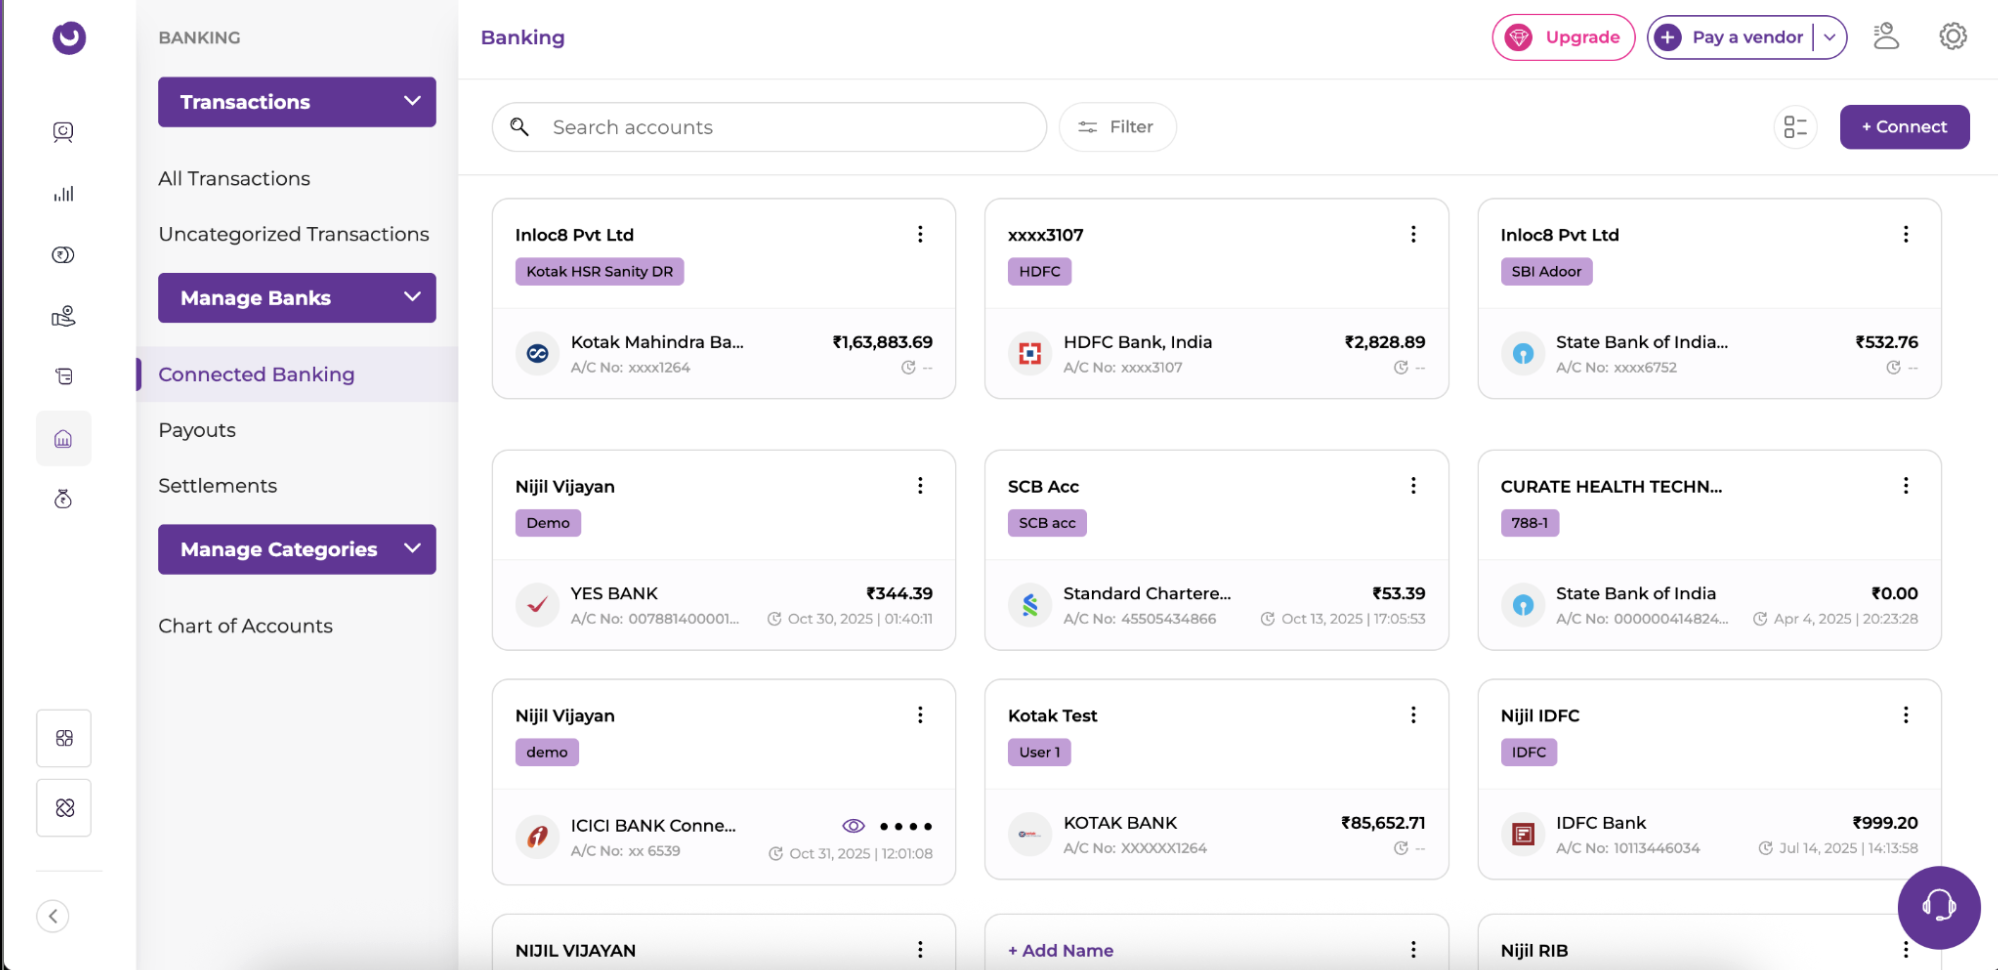Open more options on xxxx3107 HDFC card

point(1413,234)
